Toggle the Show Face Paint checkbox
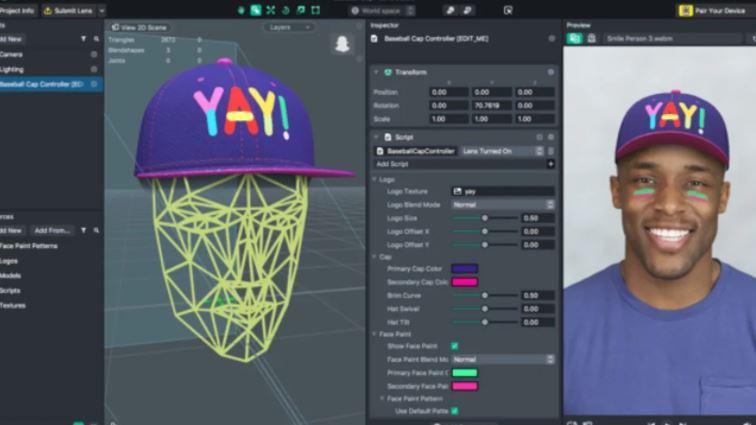756x425 pixels. tap(454, 346)
